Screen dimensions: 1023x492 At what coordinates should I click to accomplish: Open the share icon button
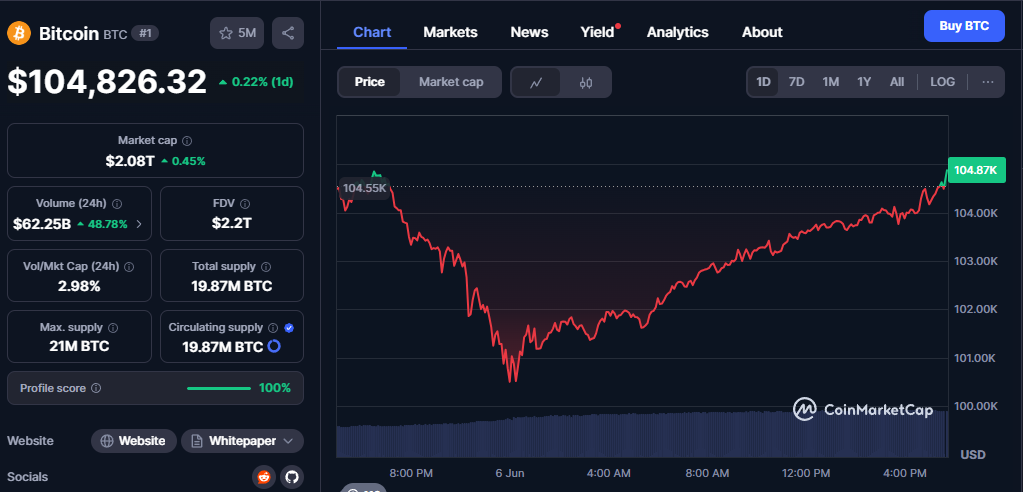[x=288, y=33]
